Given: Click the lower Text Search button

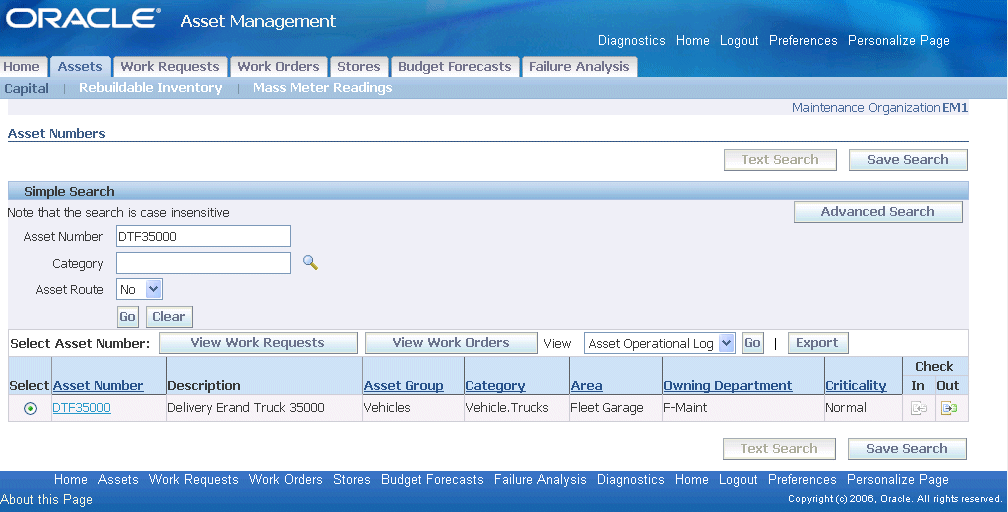Looking at the screenshot, I should [779, 448].
